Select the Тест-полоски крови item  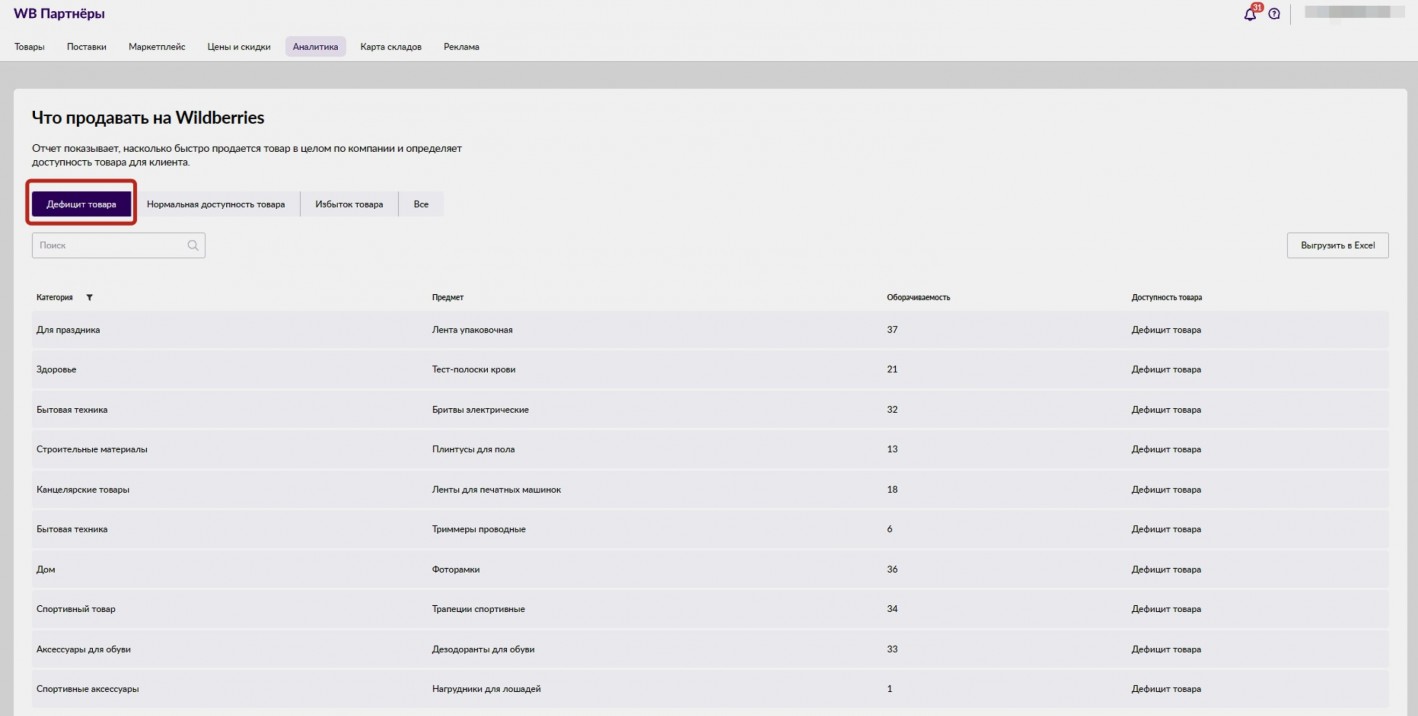pyautogui.click(x=474, y=370)
